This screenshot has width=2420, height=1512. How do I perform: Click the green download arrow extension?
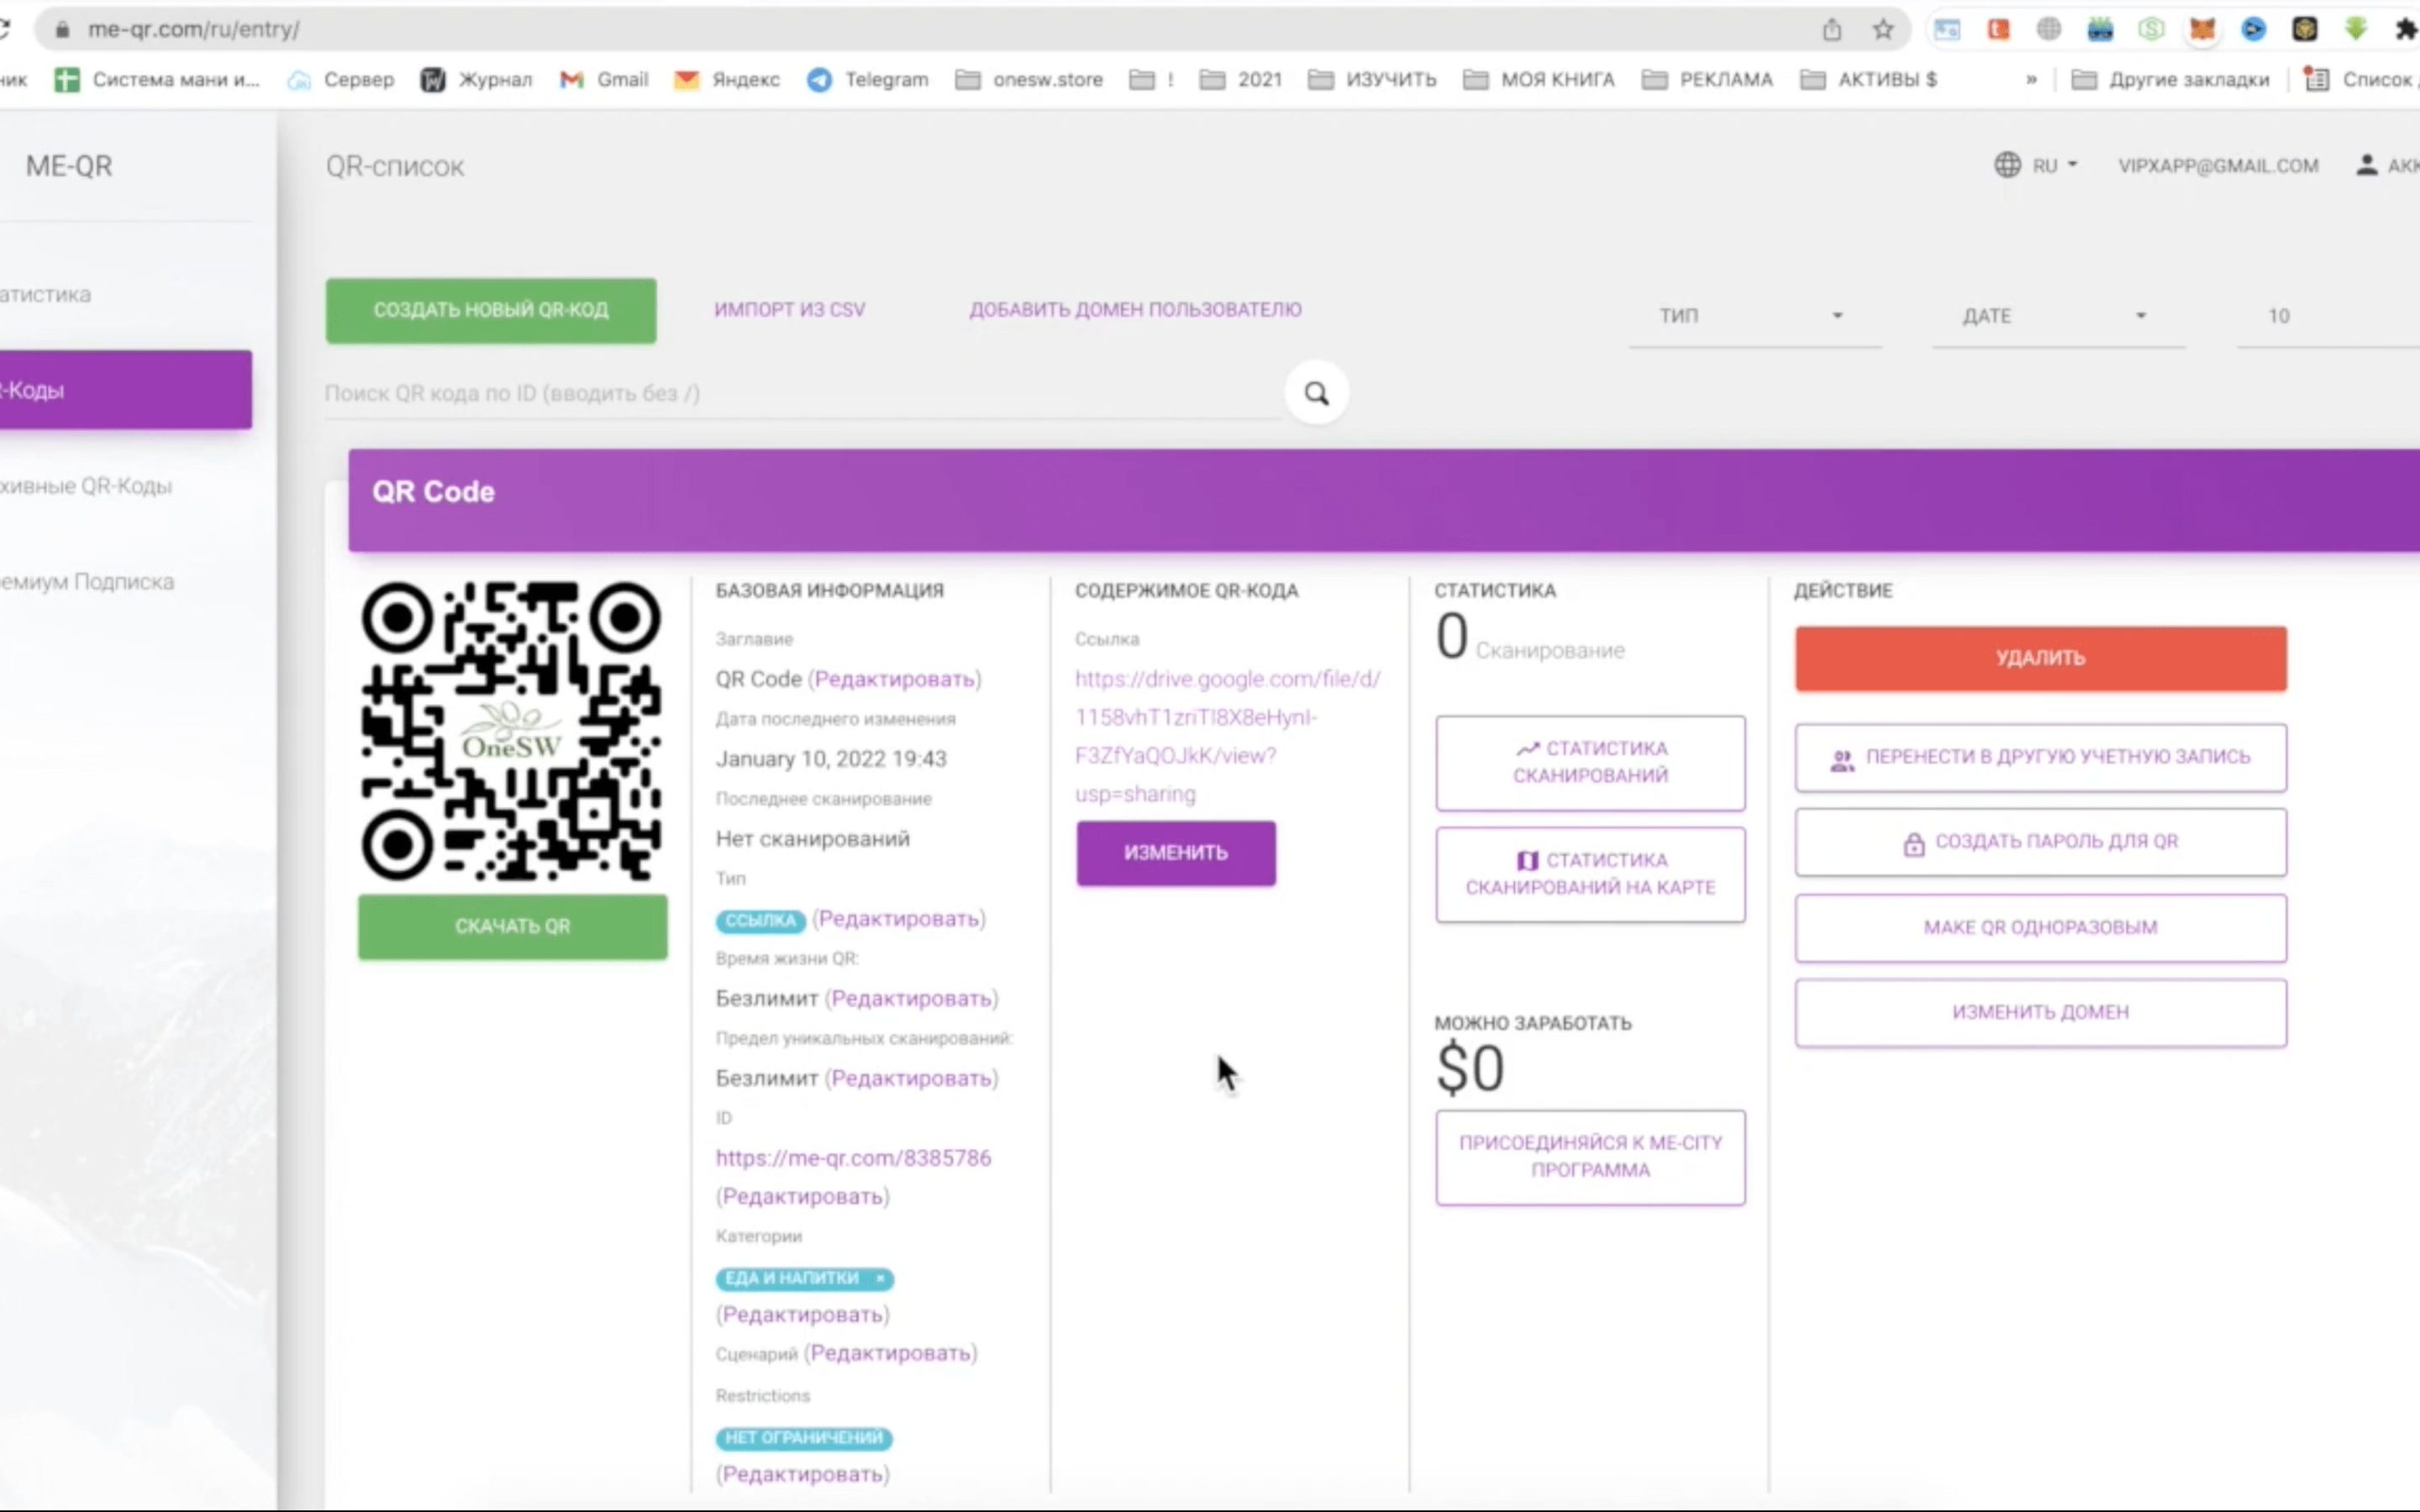(x=2356, y=30)
